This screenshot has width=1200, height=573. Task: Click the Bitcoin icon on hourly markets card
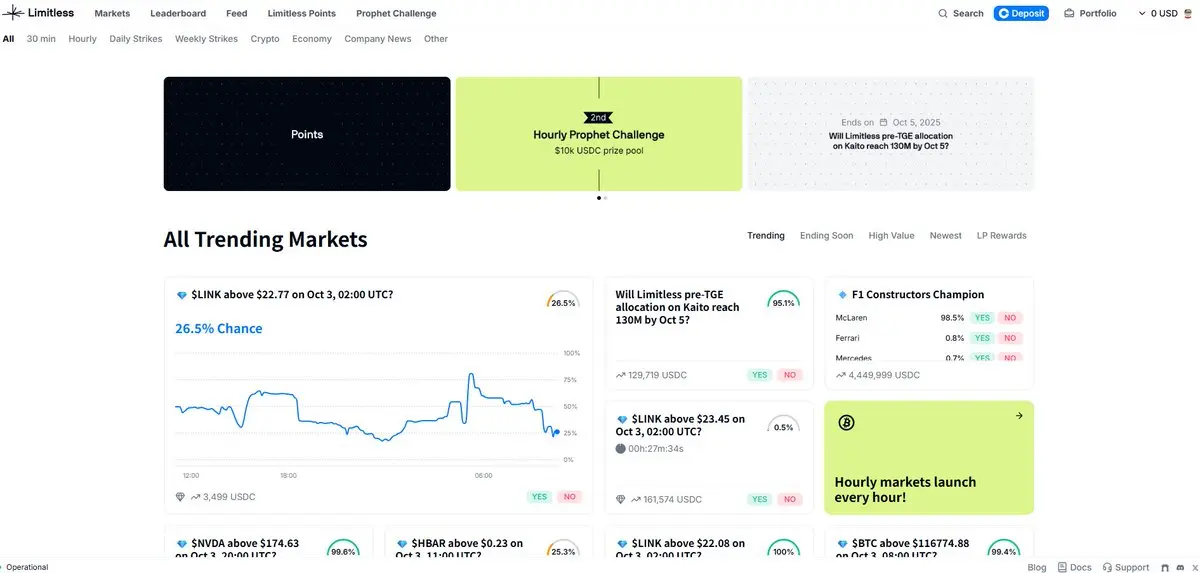pyautogui.click(x=846, y=423)
